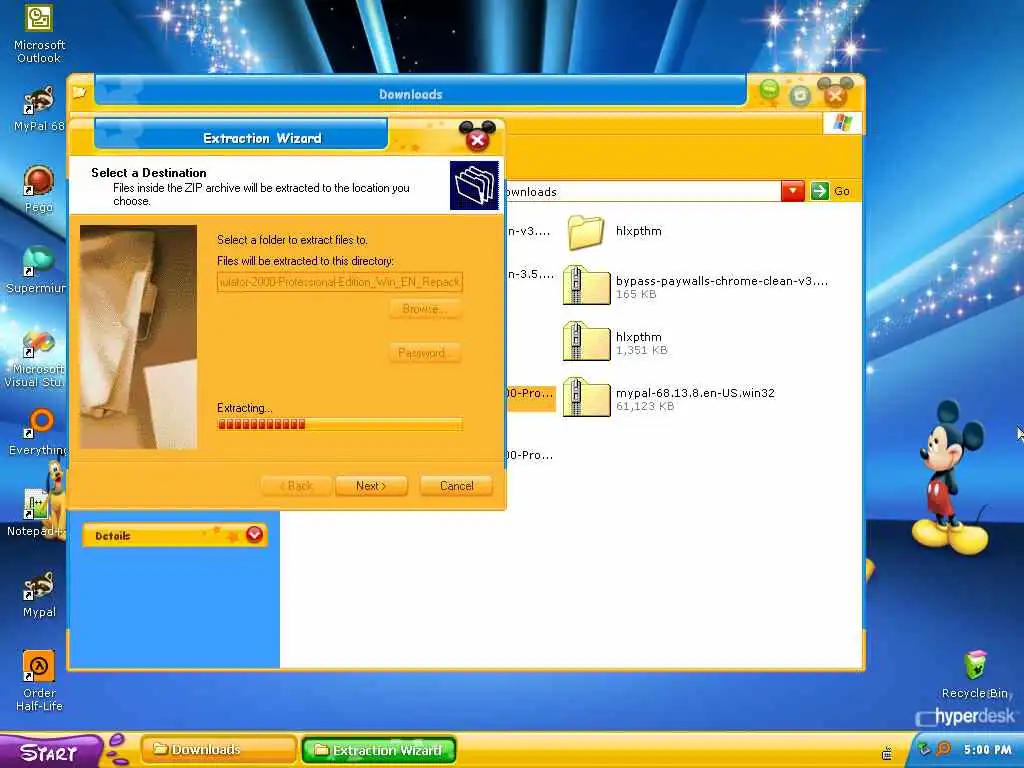
Task: Expand the Details panel in Downloads sidebar
Action: (254, 535)
